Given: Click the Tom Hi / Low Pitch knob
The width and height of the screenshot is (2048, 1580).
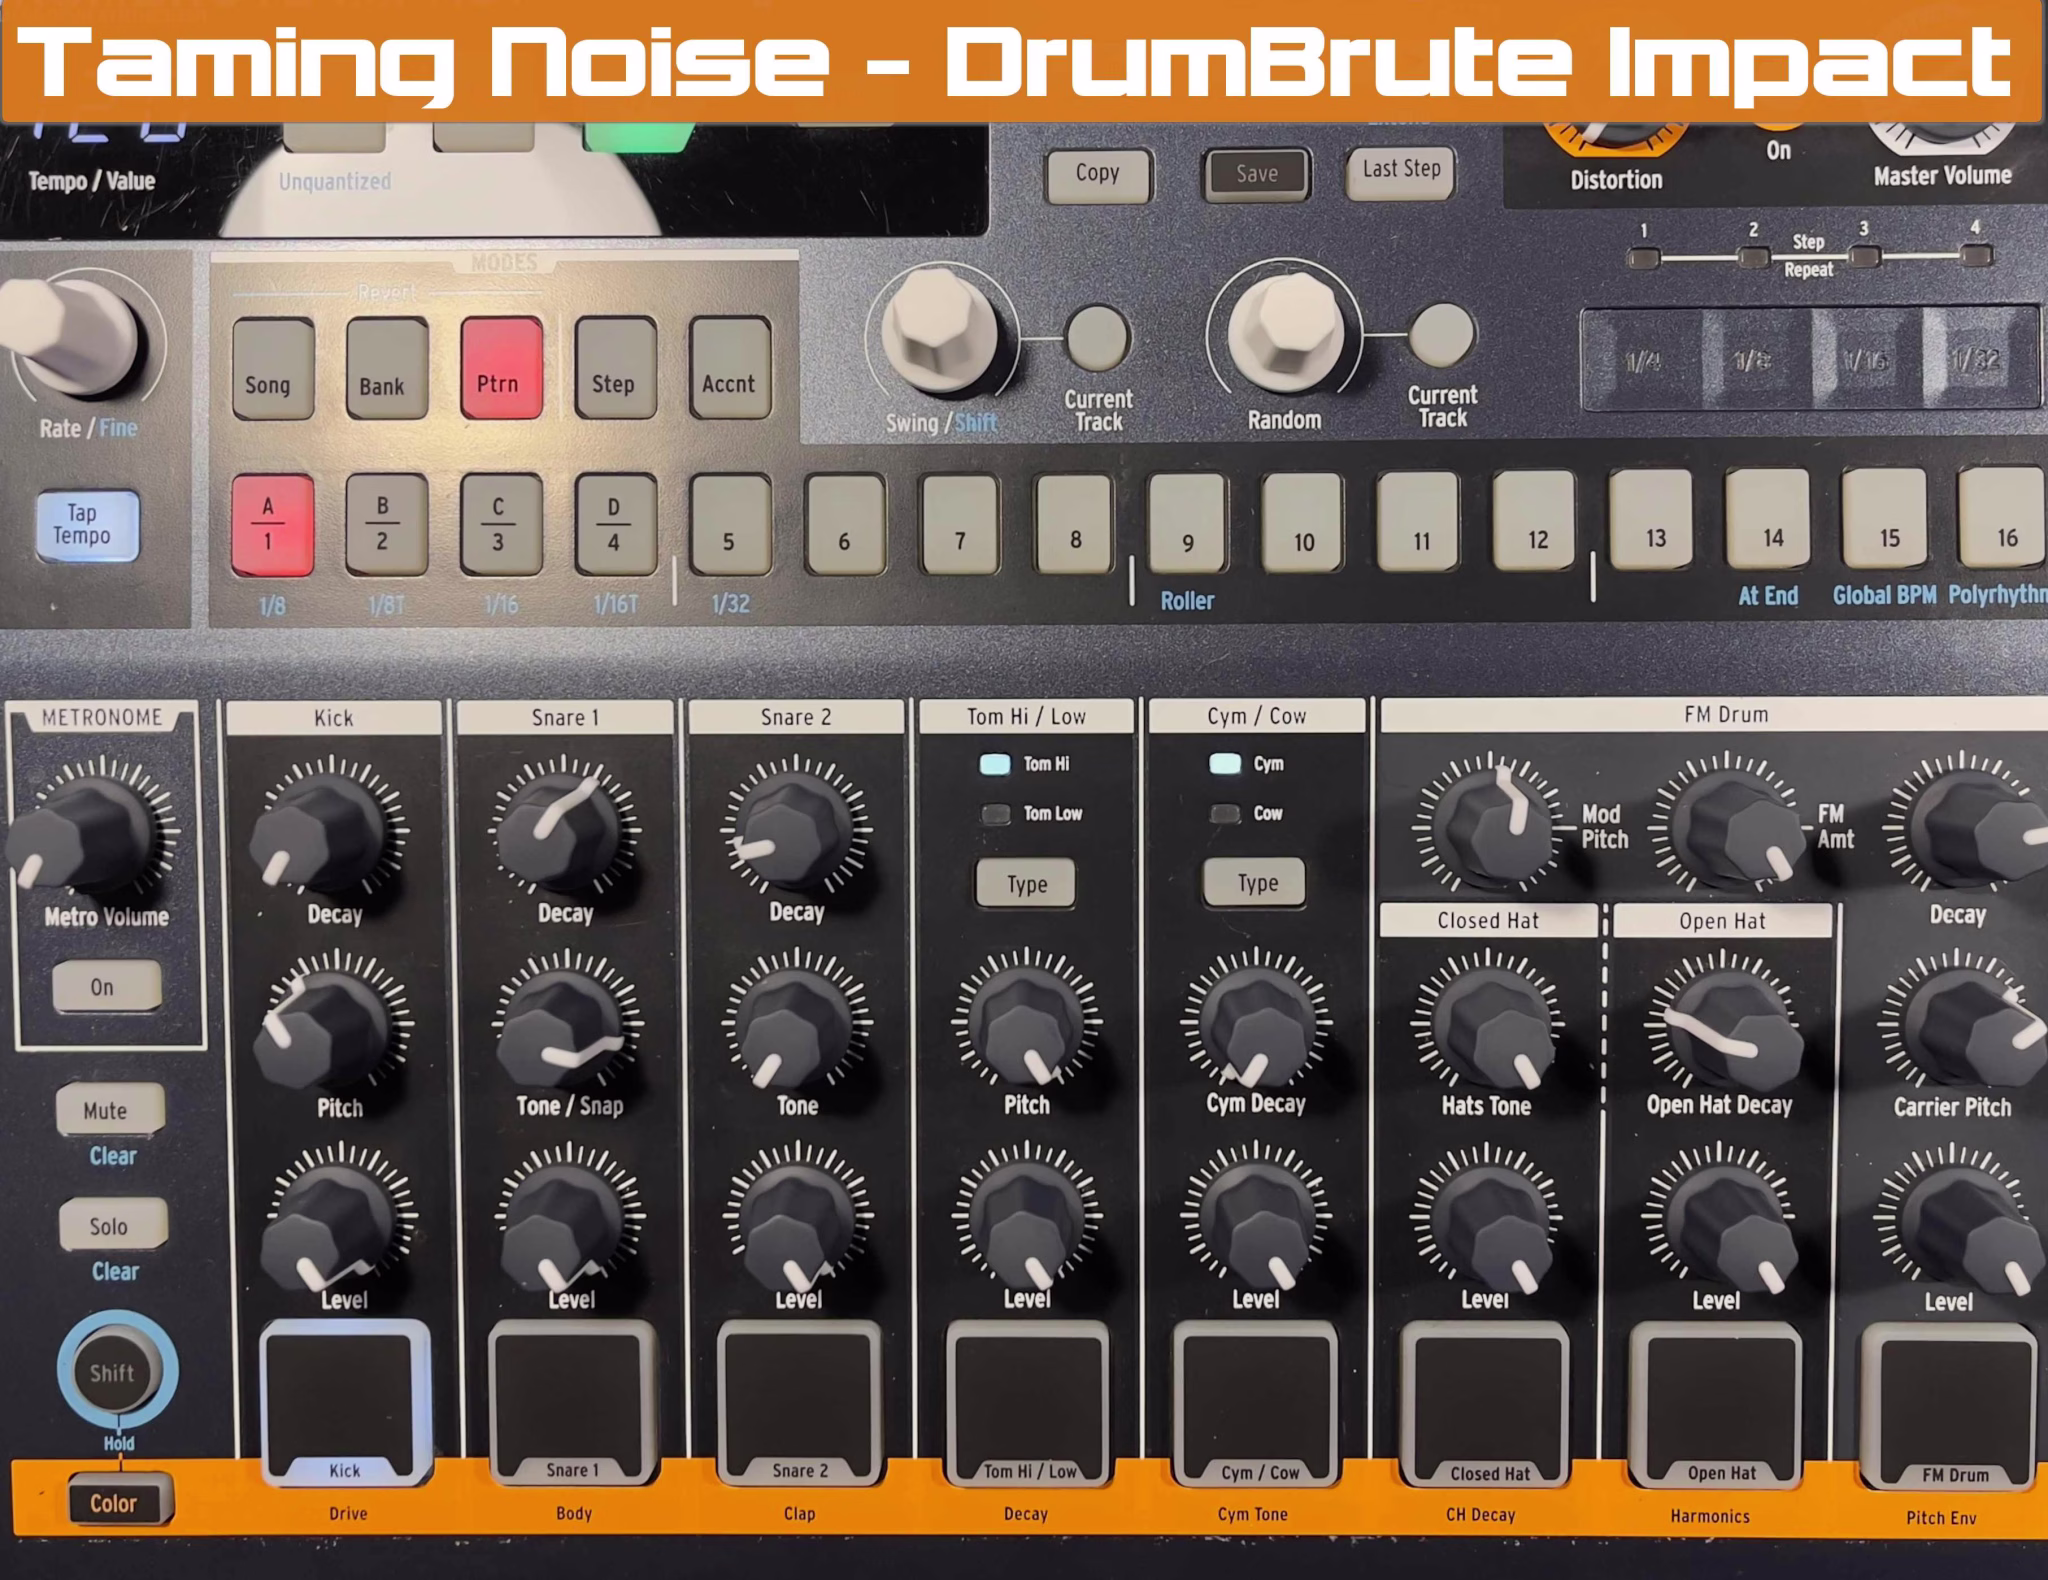Looking at the screenshot, I should [x=1026, y=1028].
